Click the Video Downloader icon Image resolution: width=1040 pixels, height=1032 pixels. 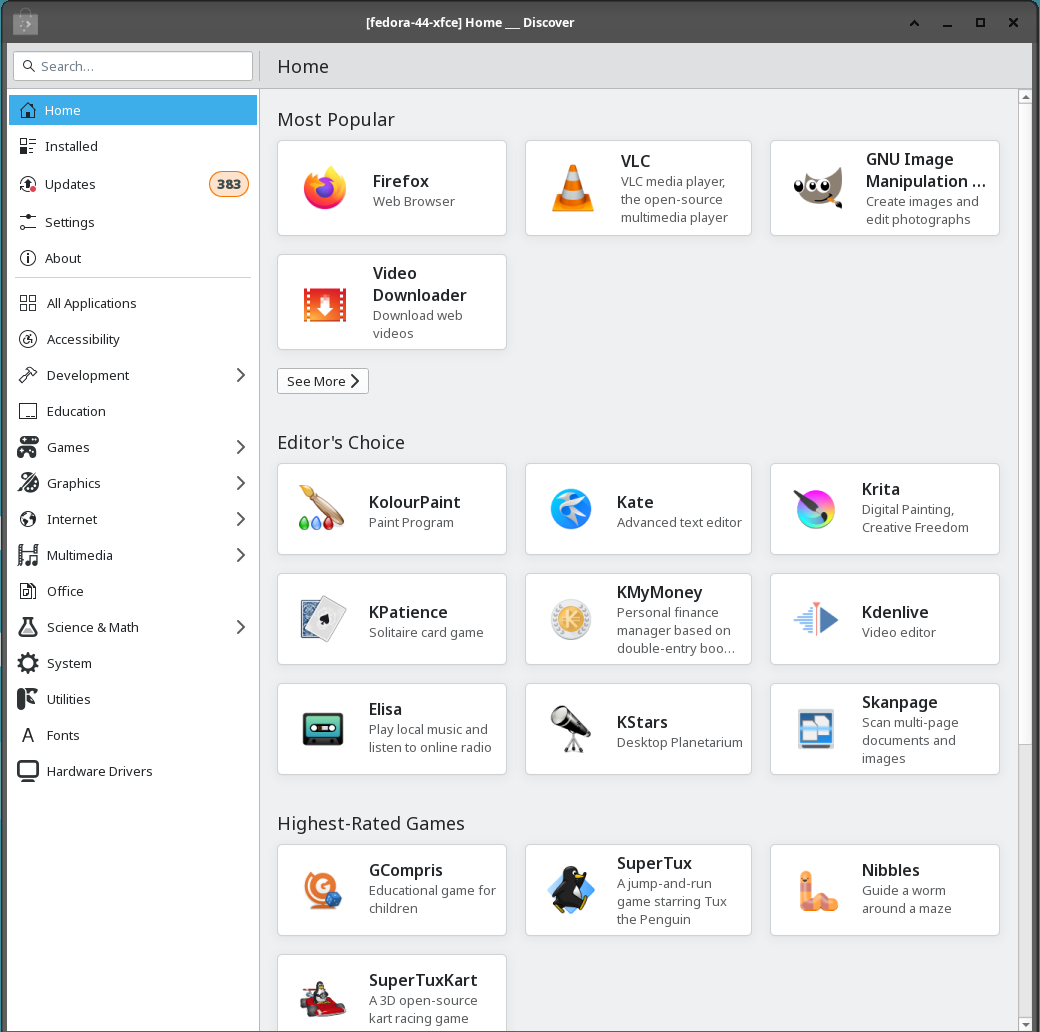click(x=325, y=304)
